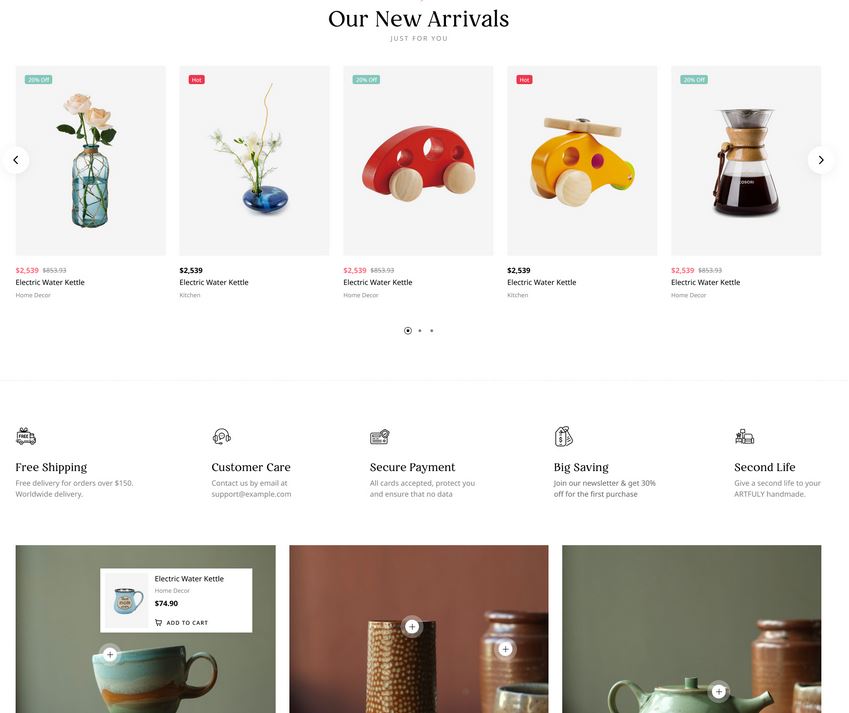Select the first carousel pagination dot
The width and height of the screenshot is (849, 713).
coord(408,331)
